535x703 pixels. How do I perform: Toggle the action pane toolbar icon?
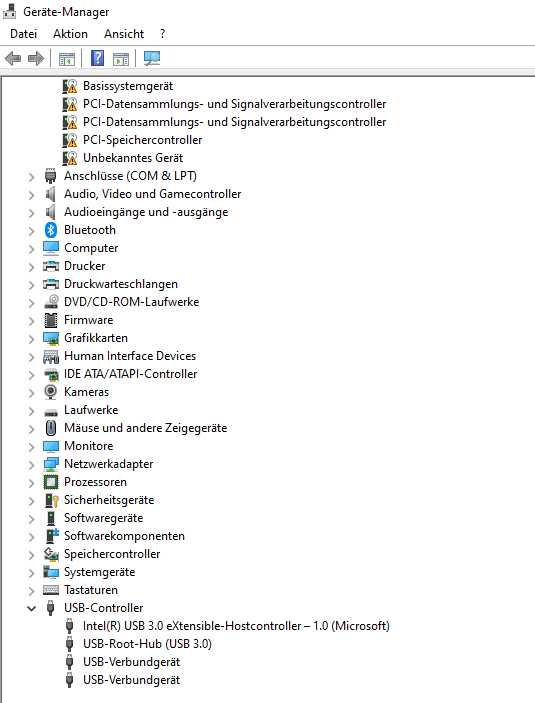(121, 59)
